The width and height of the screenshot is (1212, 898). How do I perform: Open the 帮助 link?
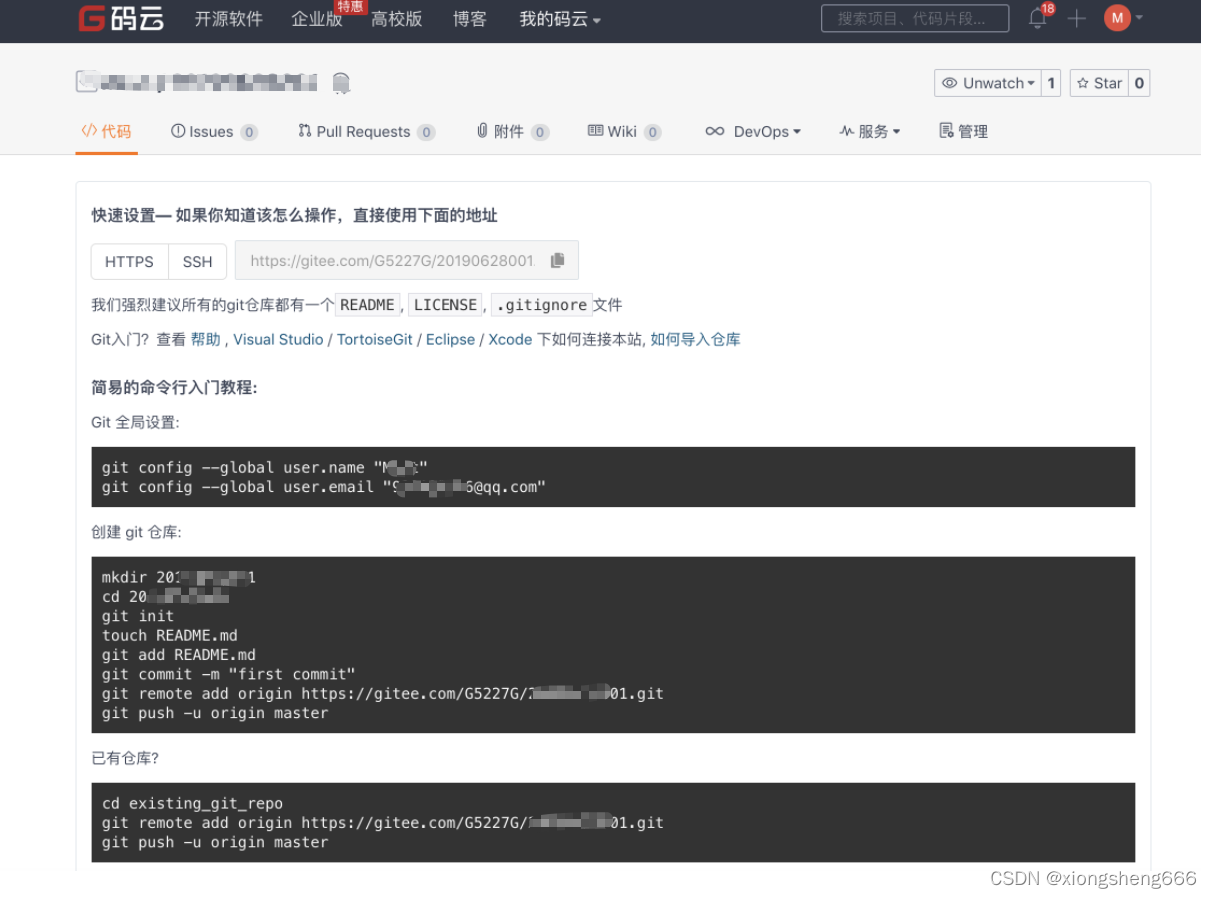click(205, 339)
